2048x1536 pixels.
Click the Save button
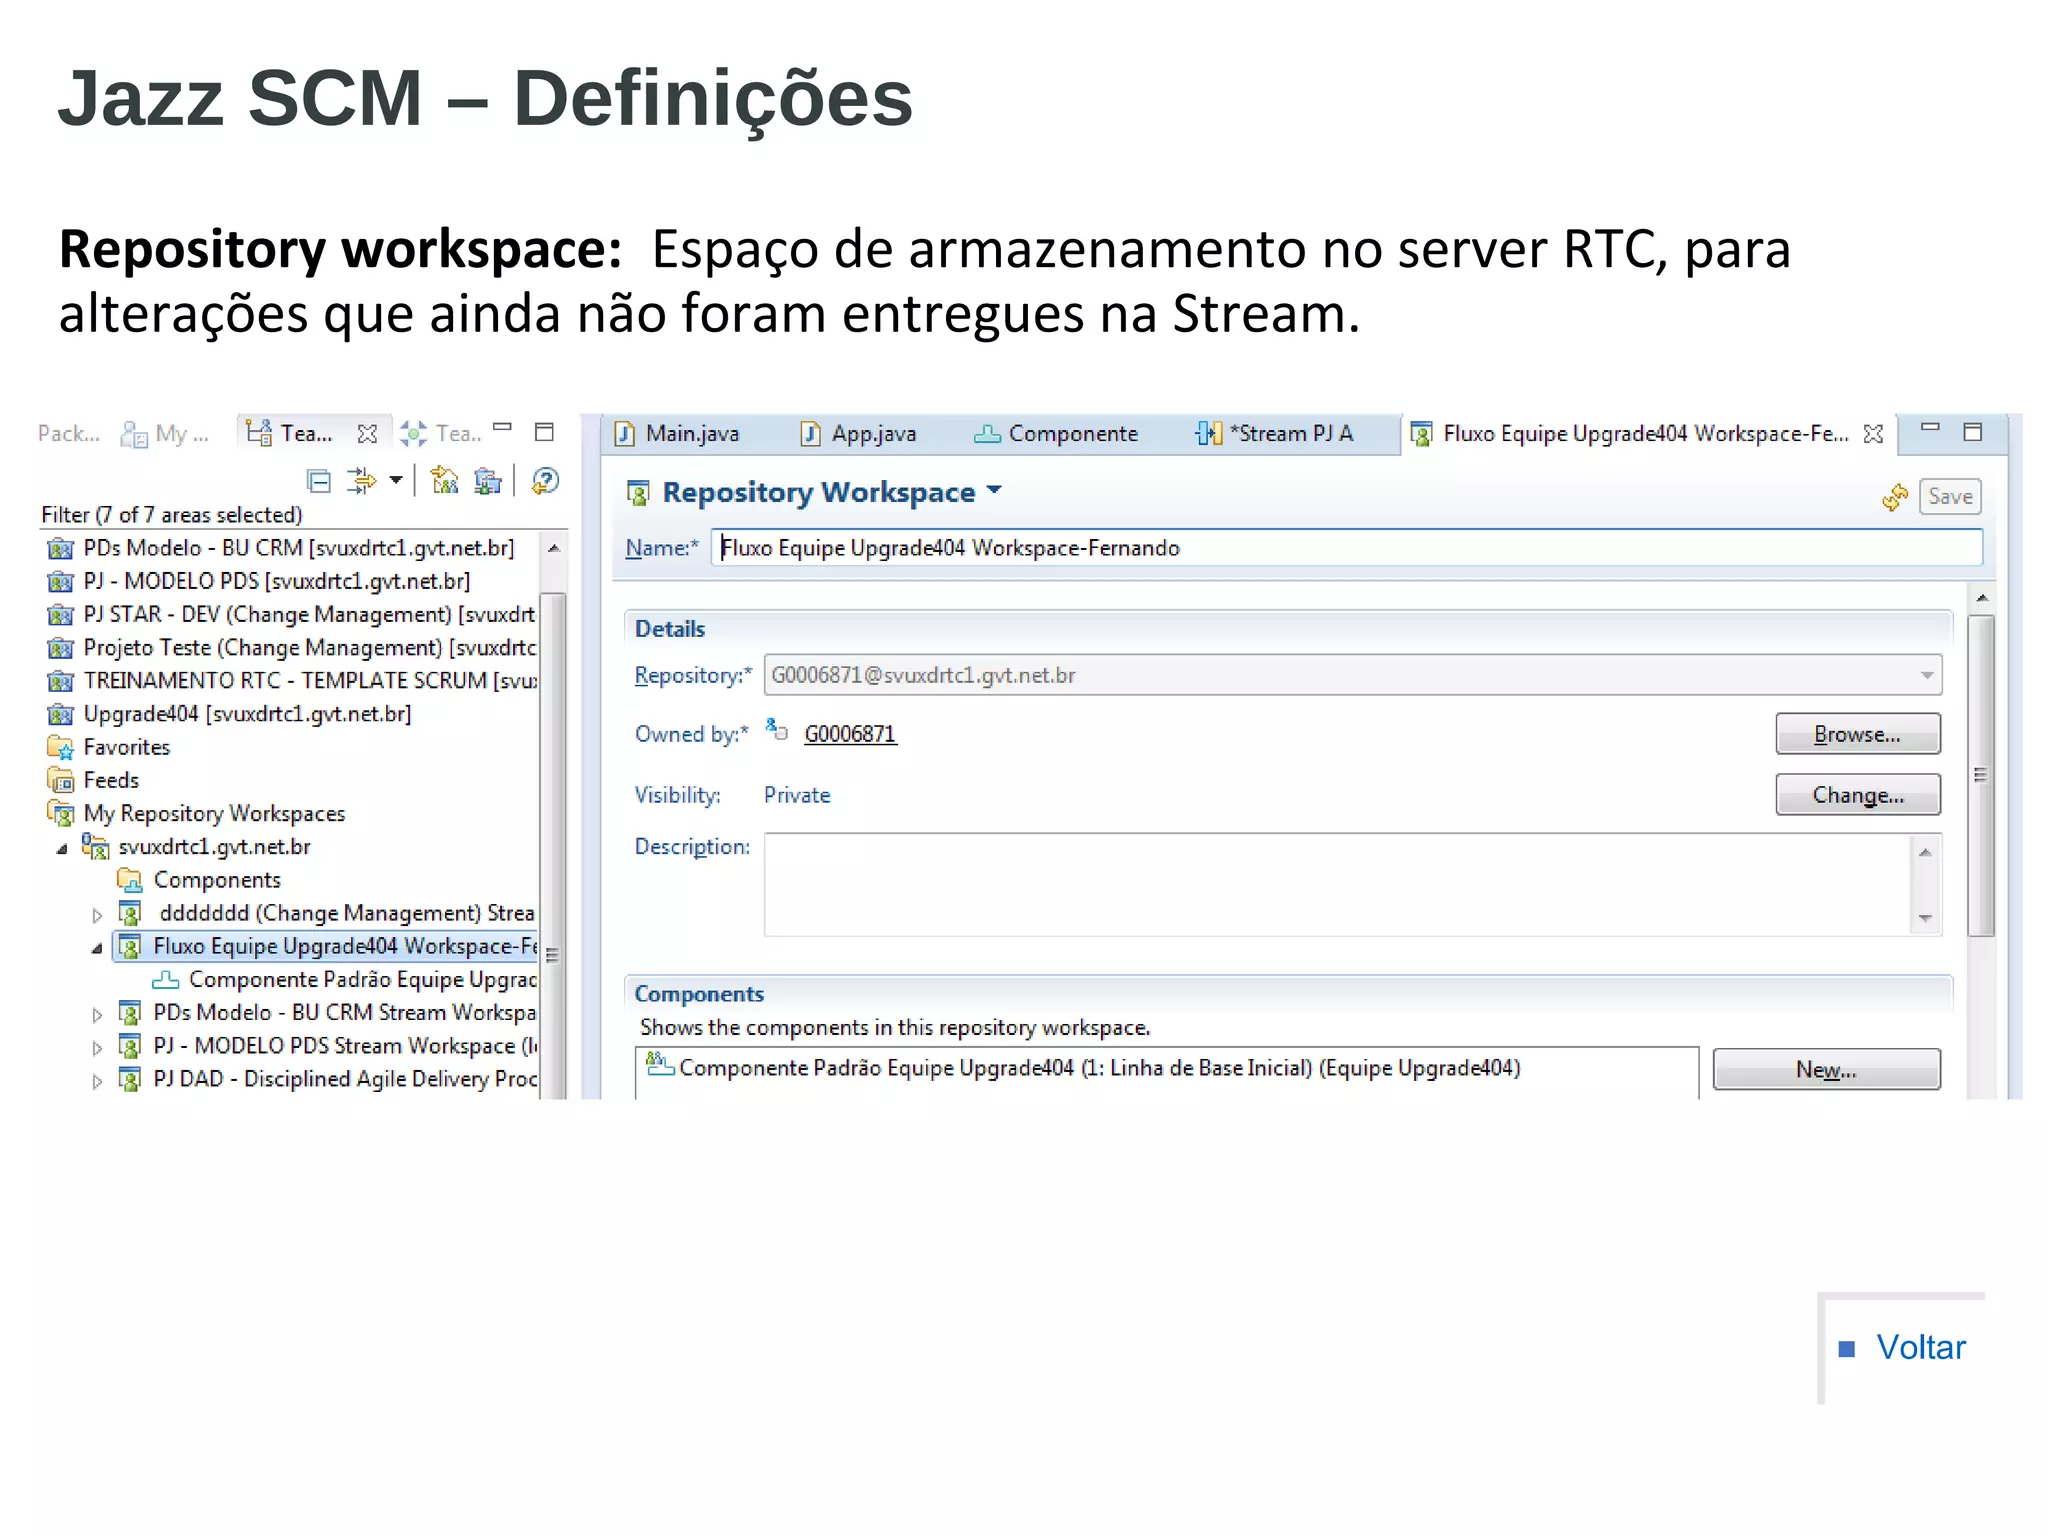click(1950, 497)
